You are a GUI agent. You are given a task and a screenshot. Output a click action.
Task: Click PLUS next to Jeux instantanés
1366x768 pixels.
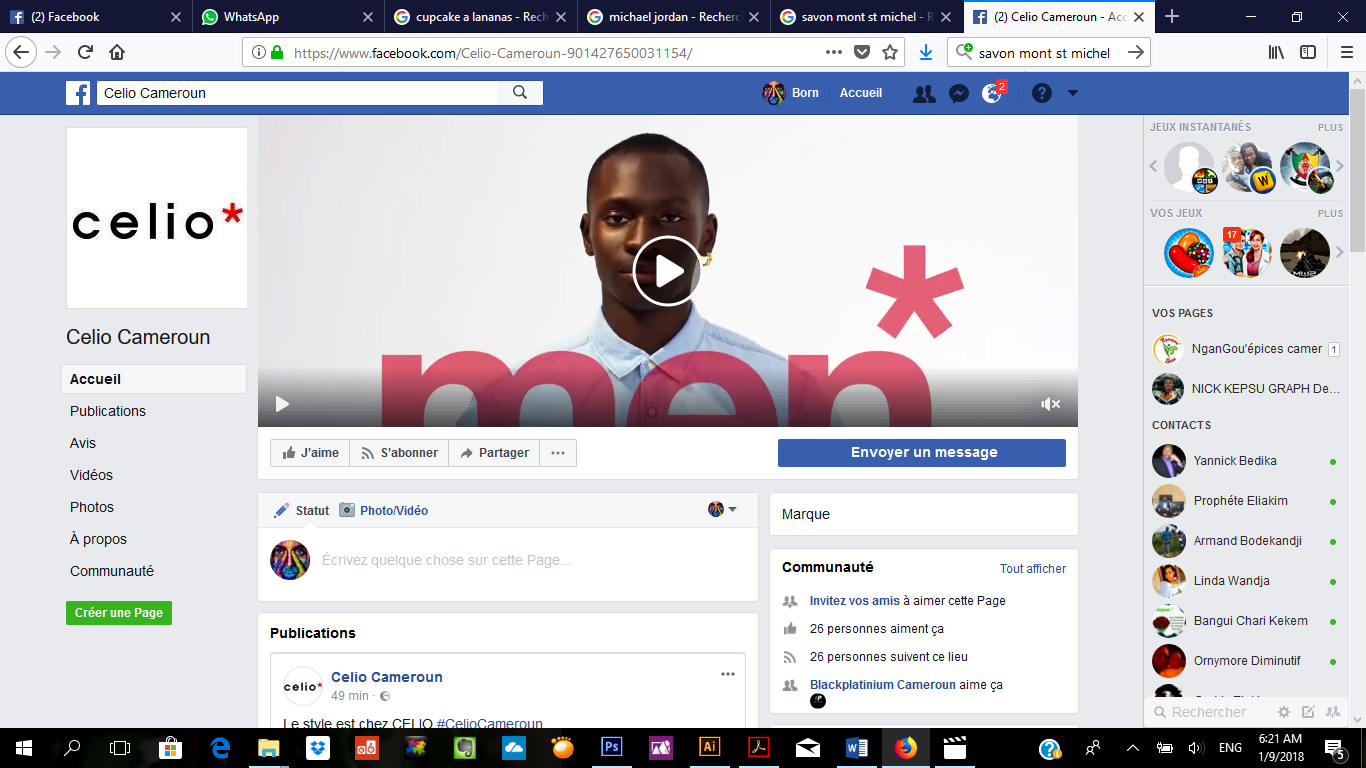pyautogui.click(x=1330, y=127)
